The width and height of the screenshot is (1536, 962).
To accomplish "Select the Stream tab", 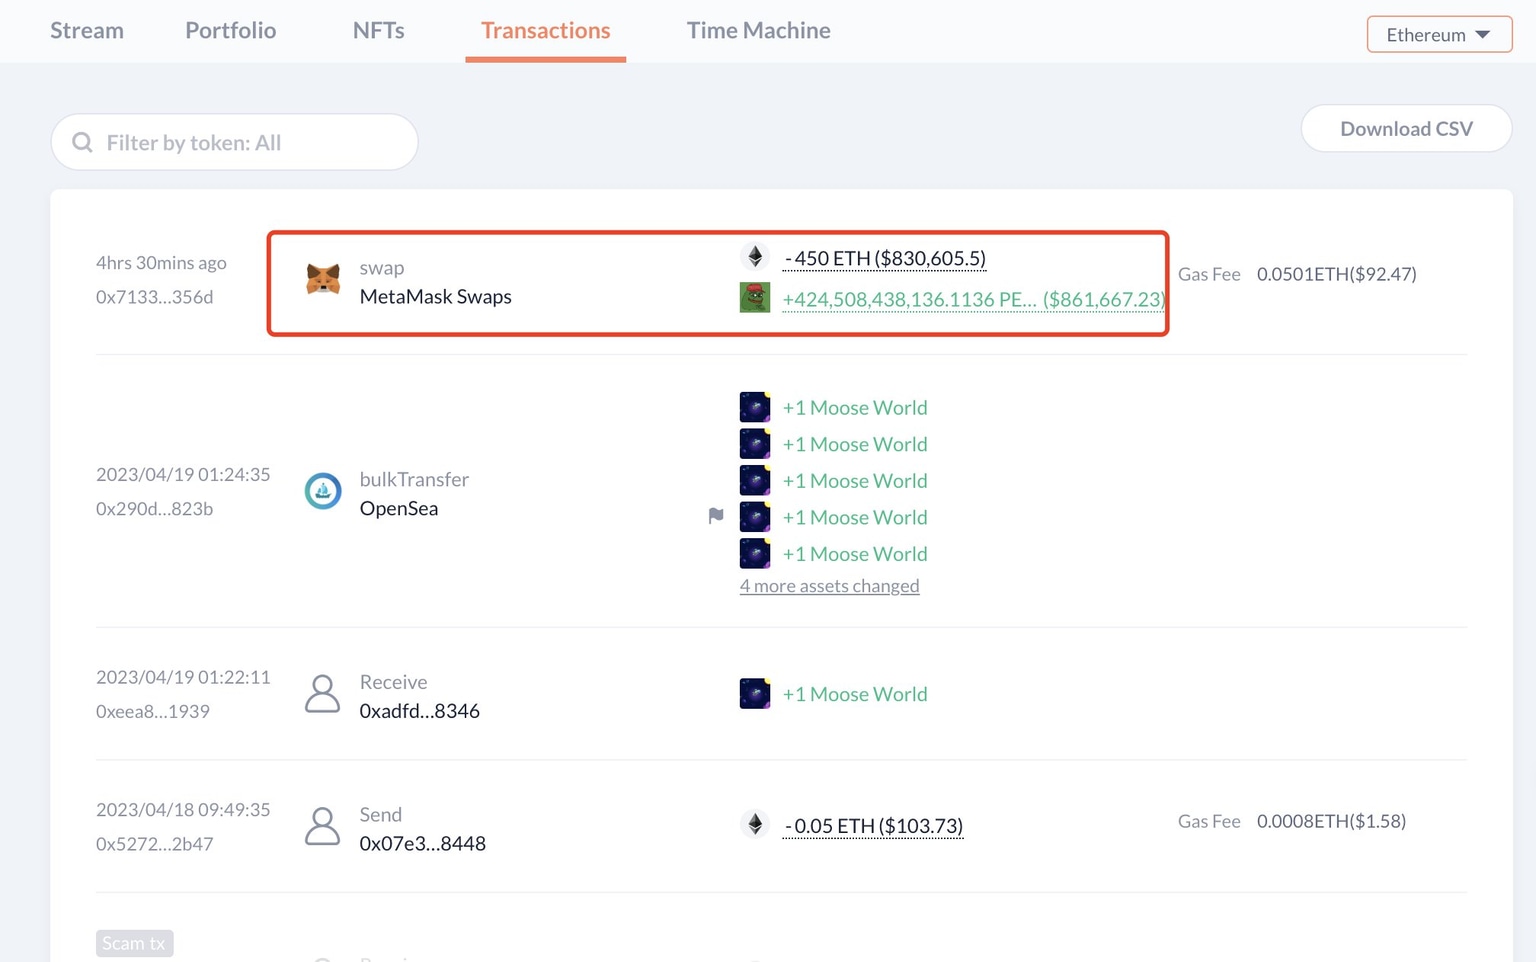I will pos(87,30).
